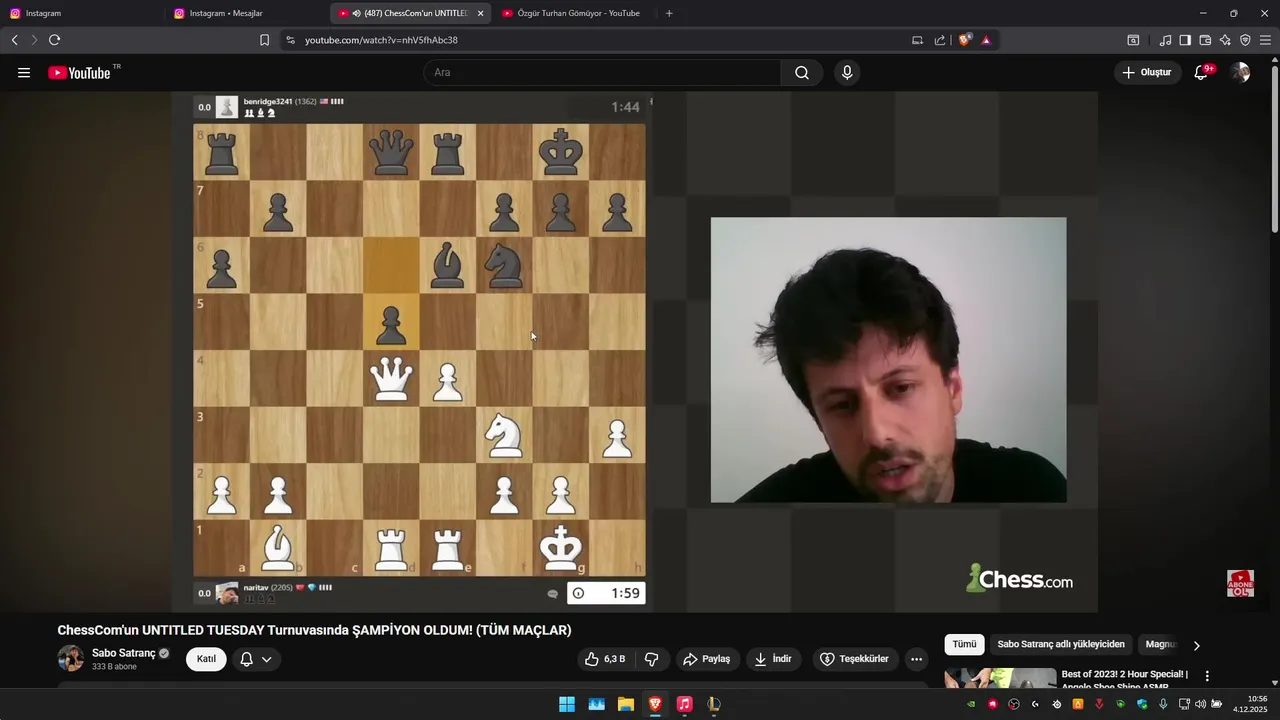
Task: Select the Tümü filter chip
Action: click(964, 644)
